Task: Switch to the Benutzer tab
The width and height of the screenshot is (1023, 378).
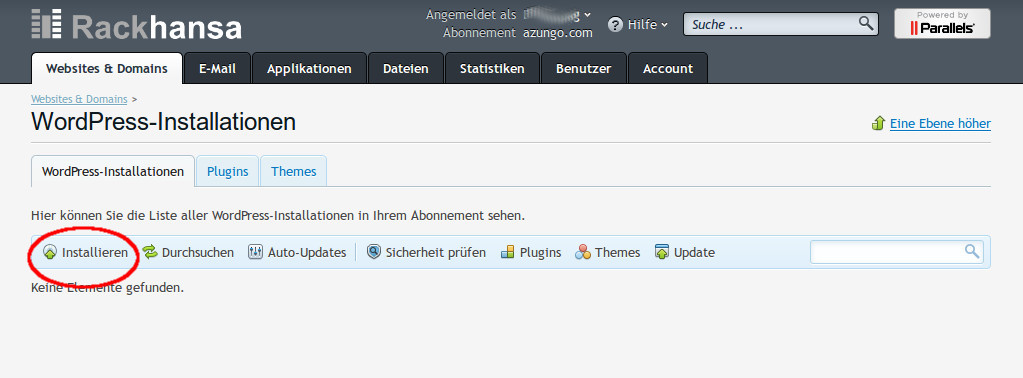Action: pyautogui.click(x=583, y=68)
